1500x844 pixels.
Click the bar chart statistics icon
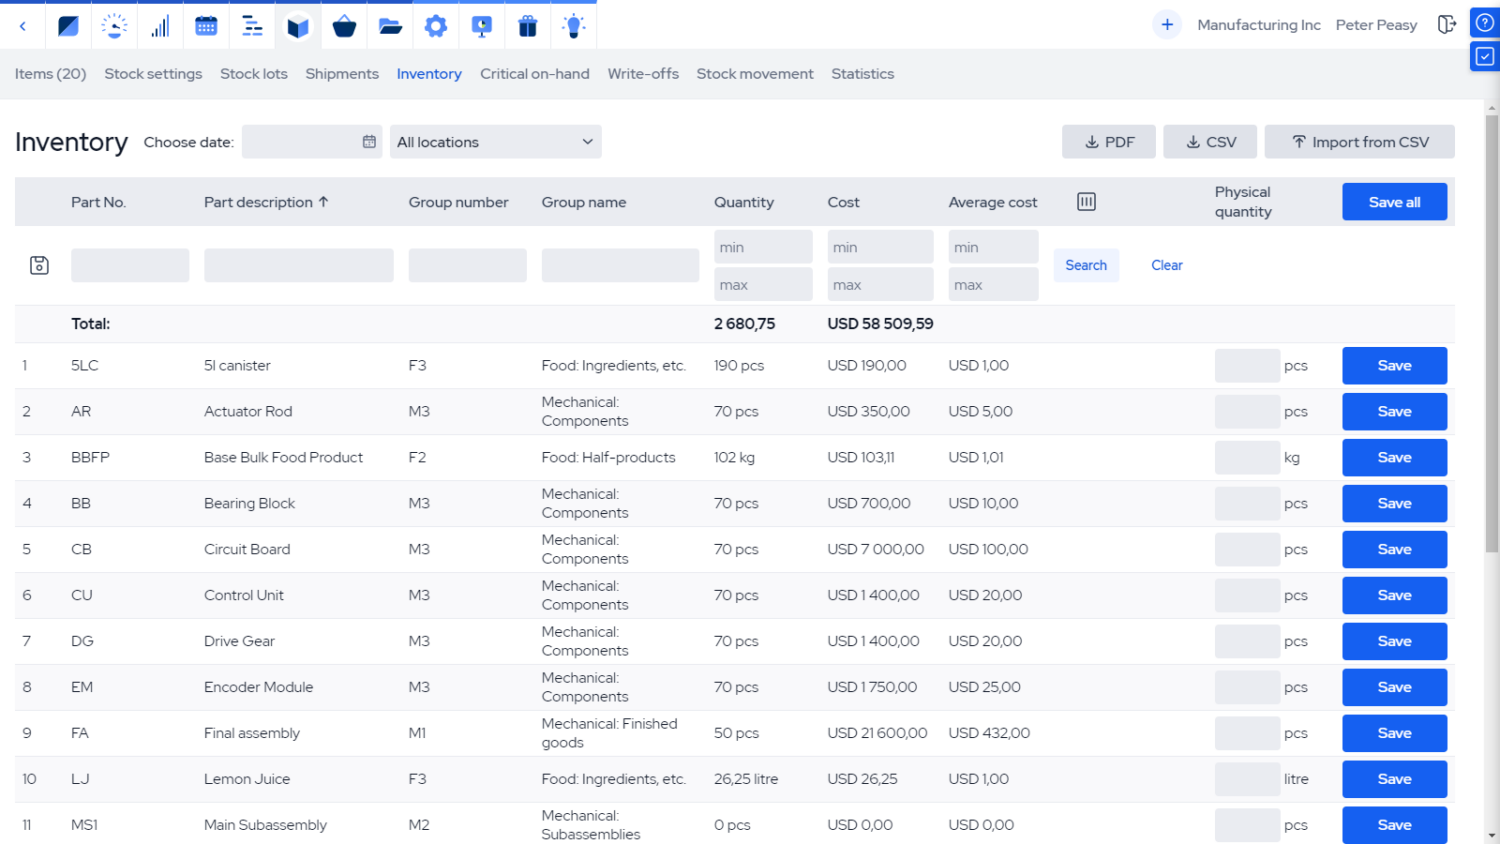coord(160,25)
